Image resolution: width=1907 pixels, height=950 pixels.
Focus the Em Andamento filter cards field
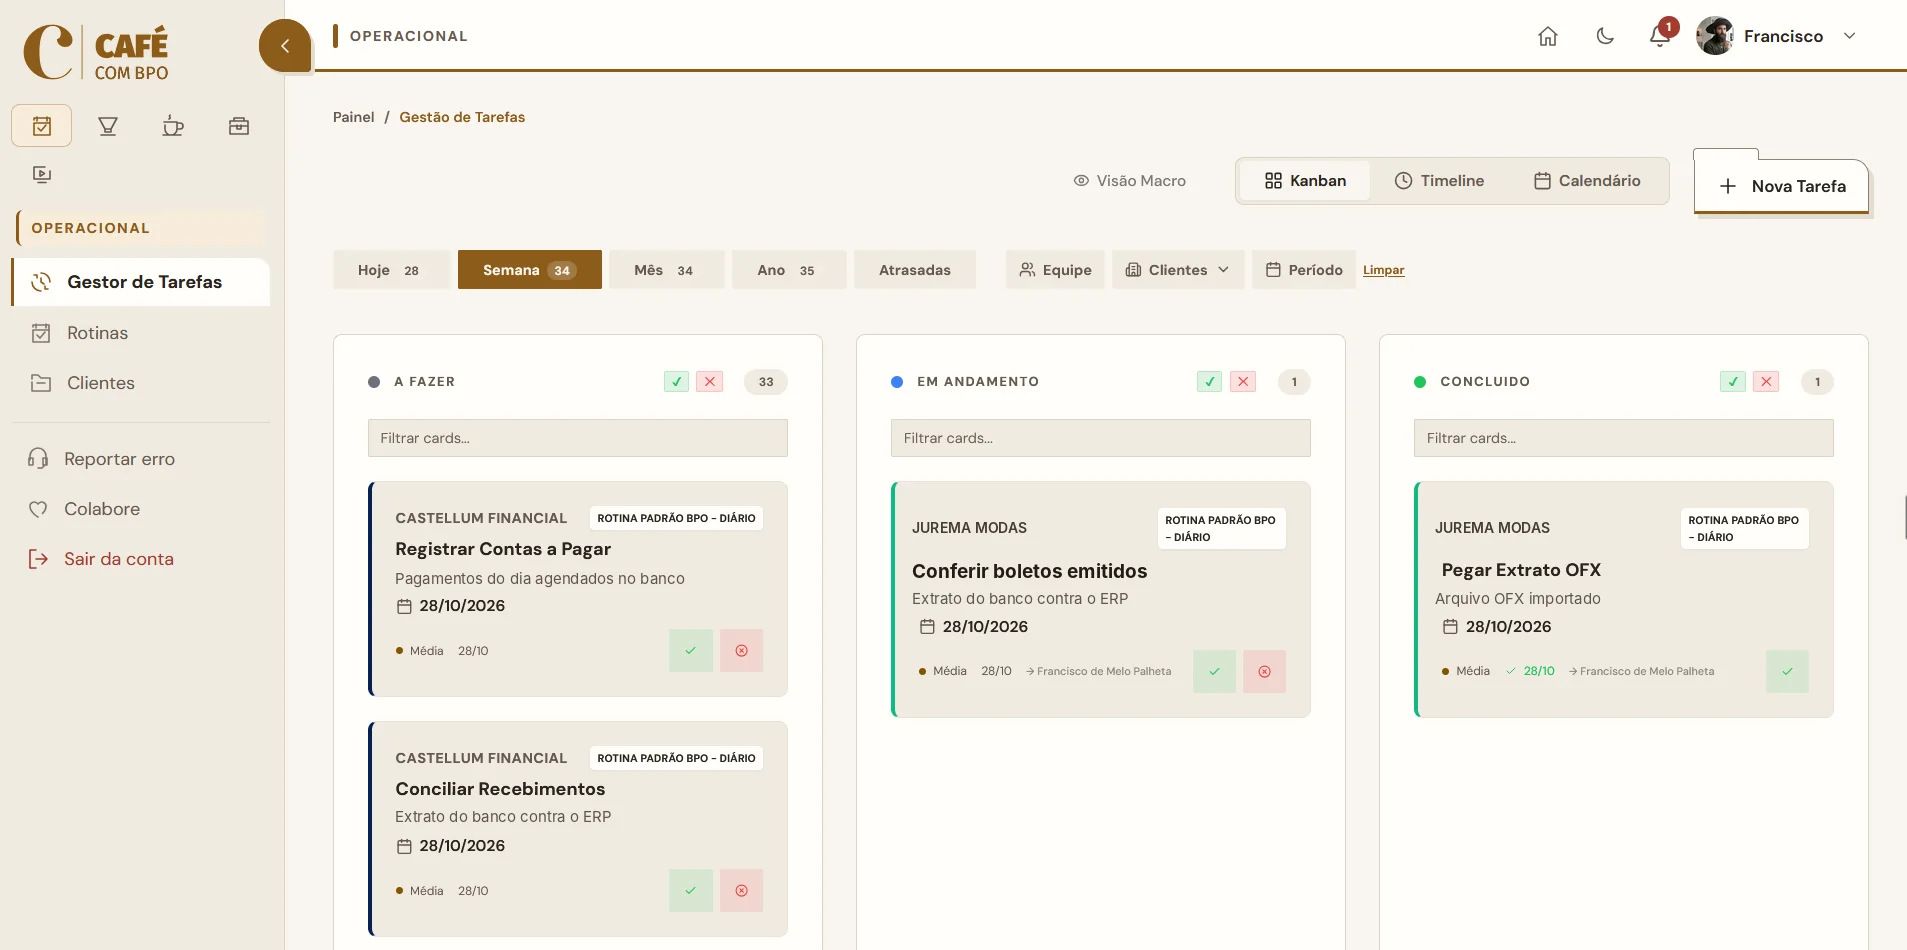1101,438
